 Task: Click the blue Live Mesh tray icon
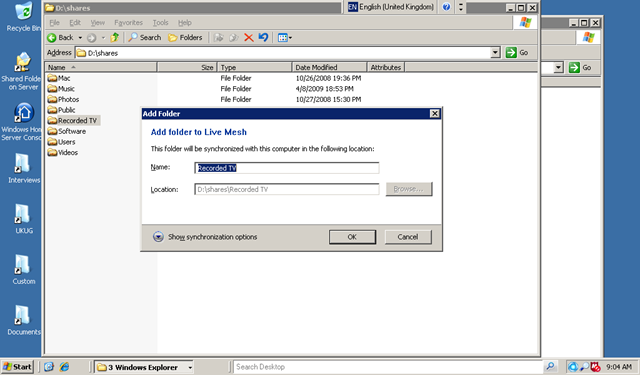click(573, 367)
